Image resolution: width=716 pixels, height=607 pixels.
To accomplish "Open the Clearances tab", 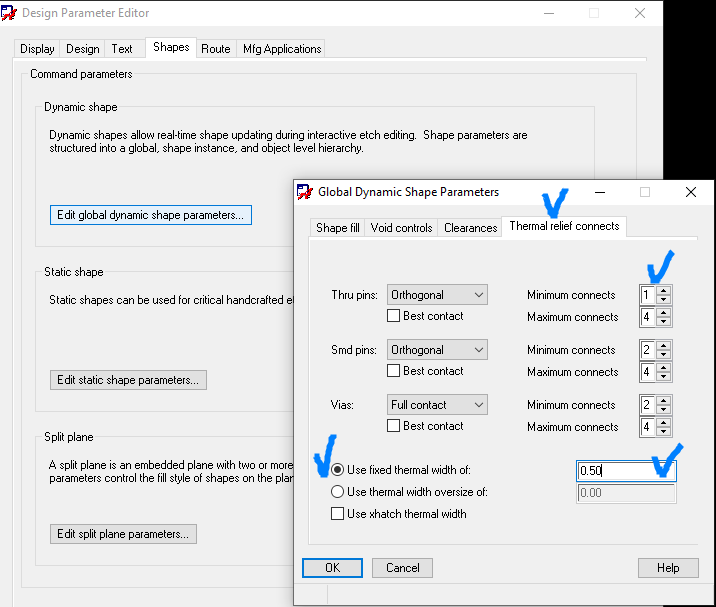I will coord(470,227).
